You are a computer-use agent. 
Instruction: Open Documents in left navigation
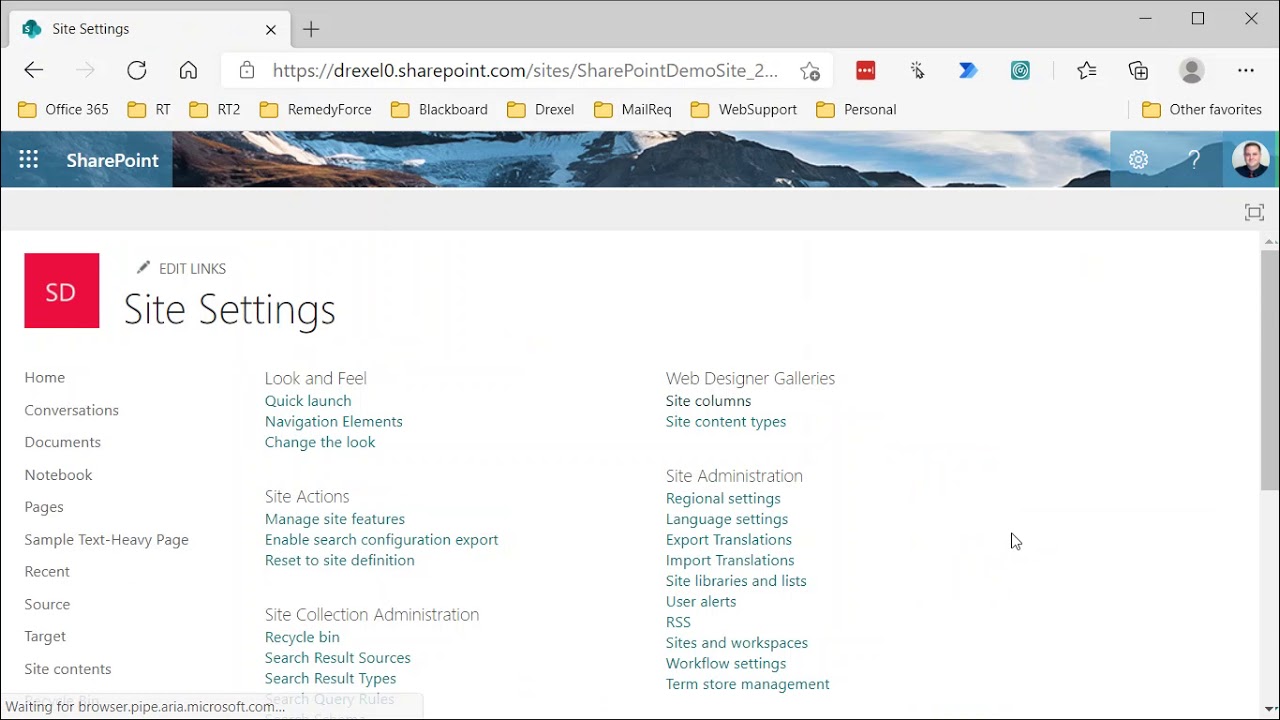63,442
